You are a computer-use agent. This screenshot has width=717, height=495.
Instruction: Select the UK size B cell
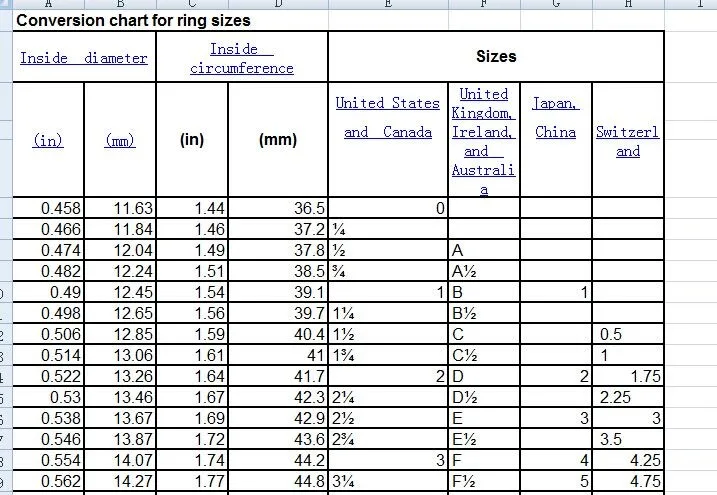484,292
